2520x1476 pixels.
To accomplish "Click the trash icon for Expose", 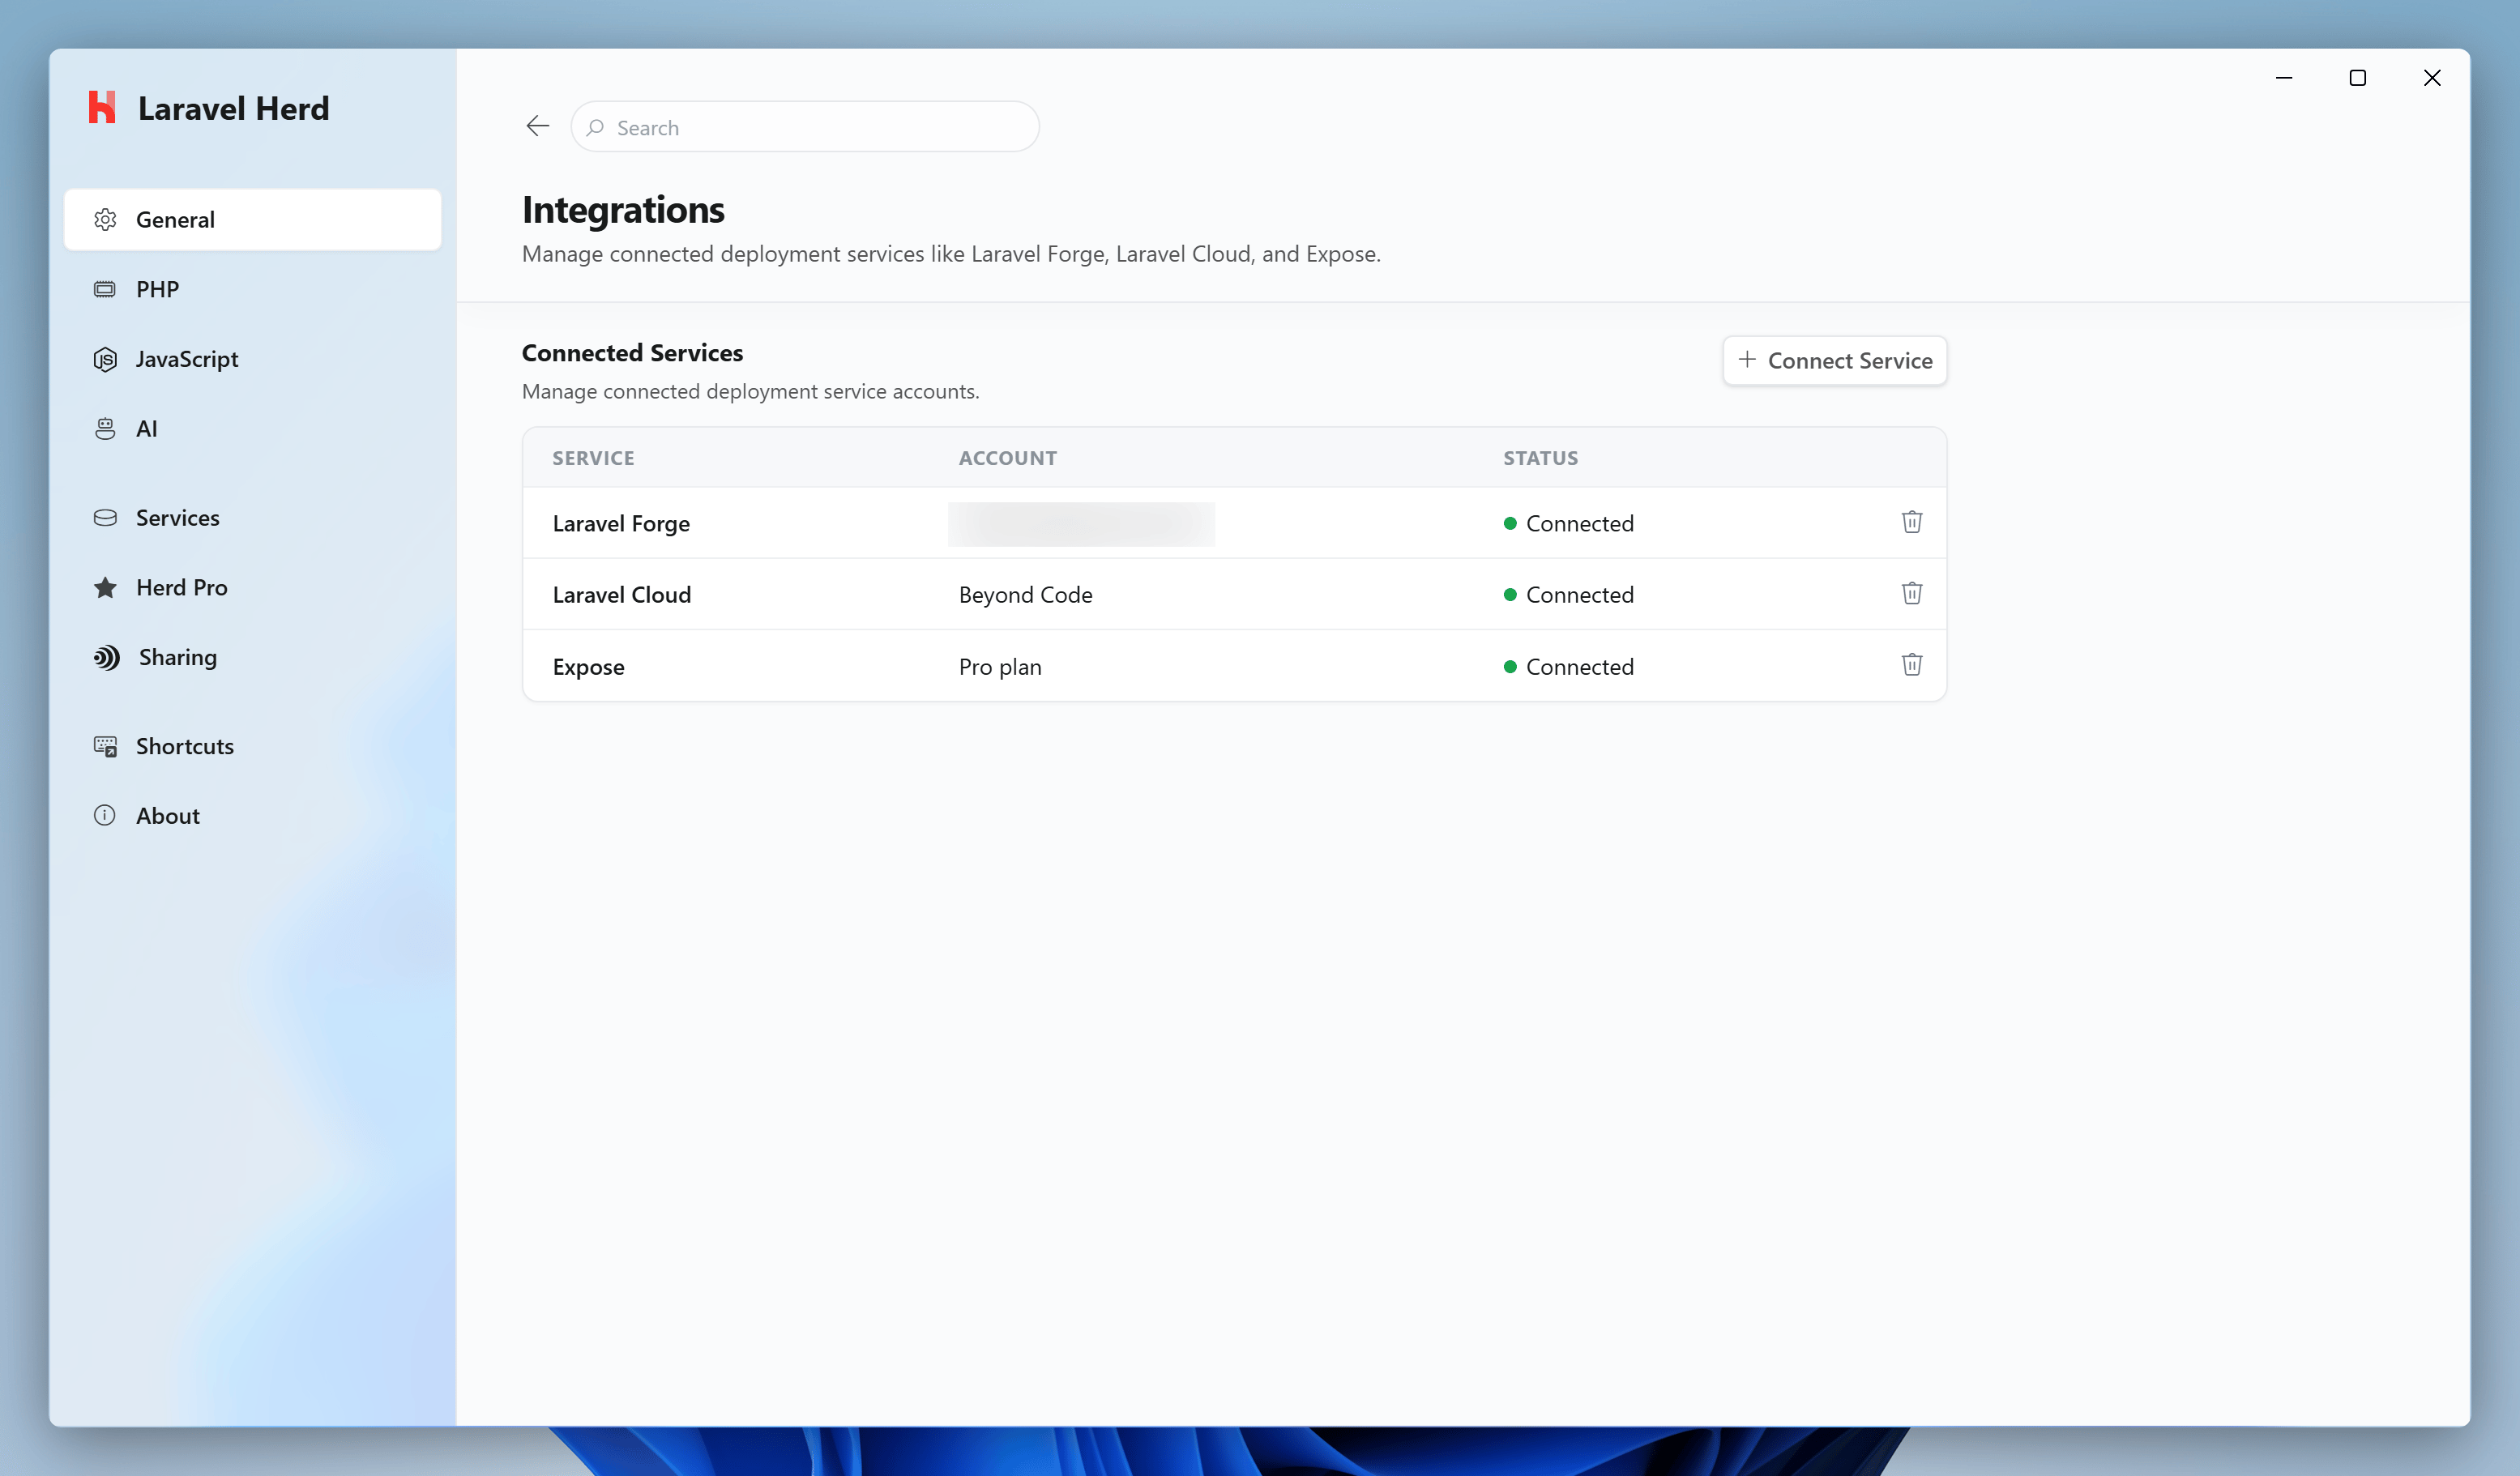I will 1911,666.
